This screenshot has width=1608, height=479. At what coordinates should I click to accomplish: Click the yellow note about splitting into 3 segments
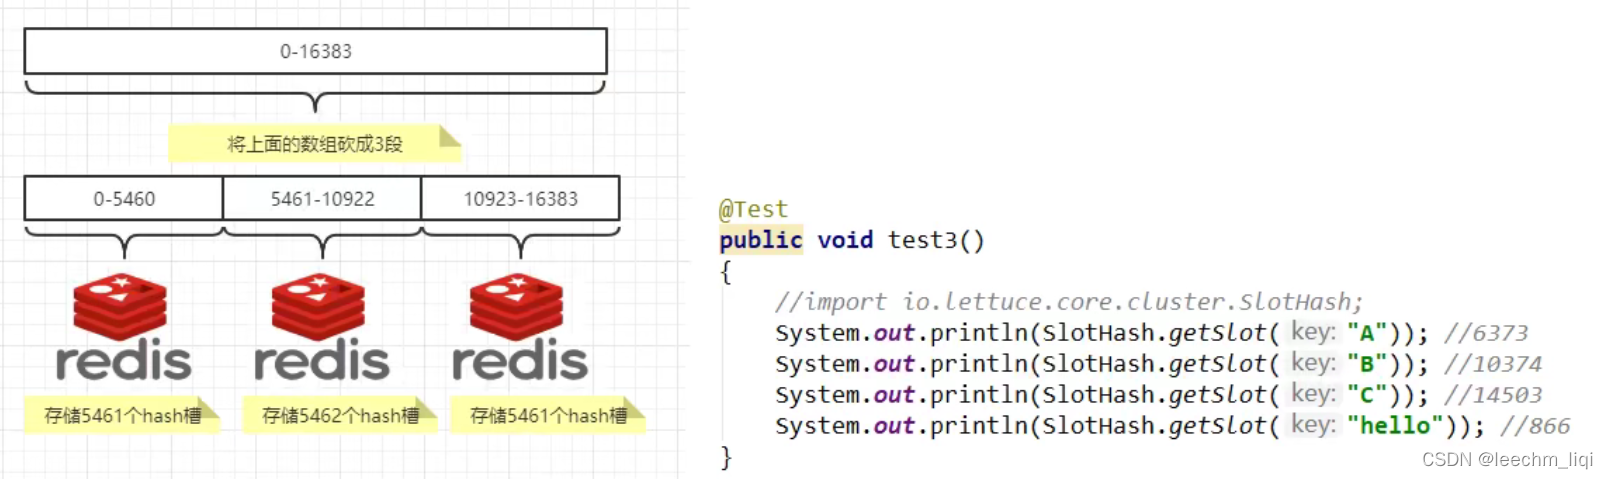pyautogui.click(x=314, y=143)
